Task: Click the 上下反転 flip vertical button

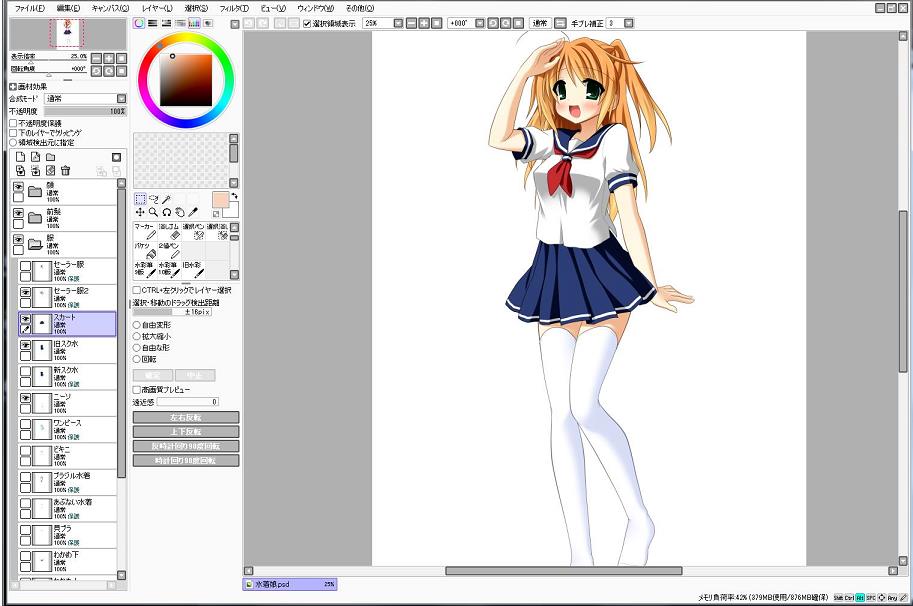Action: tap(186, 431)
